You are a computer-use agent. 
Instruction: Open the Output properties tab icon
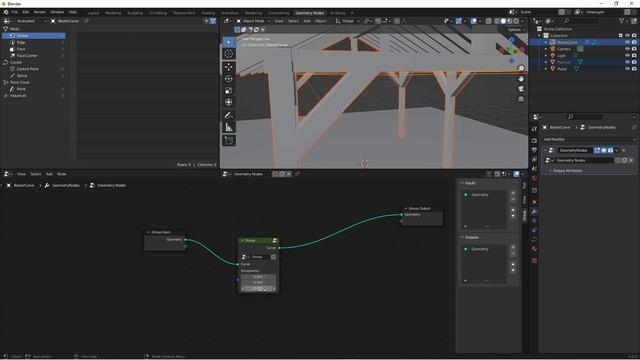coord(534,150)
